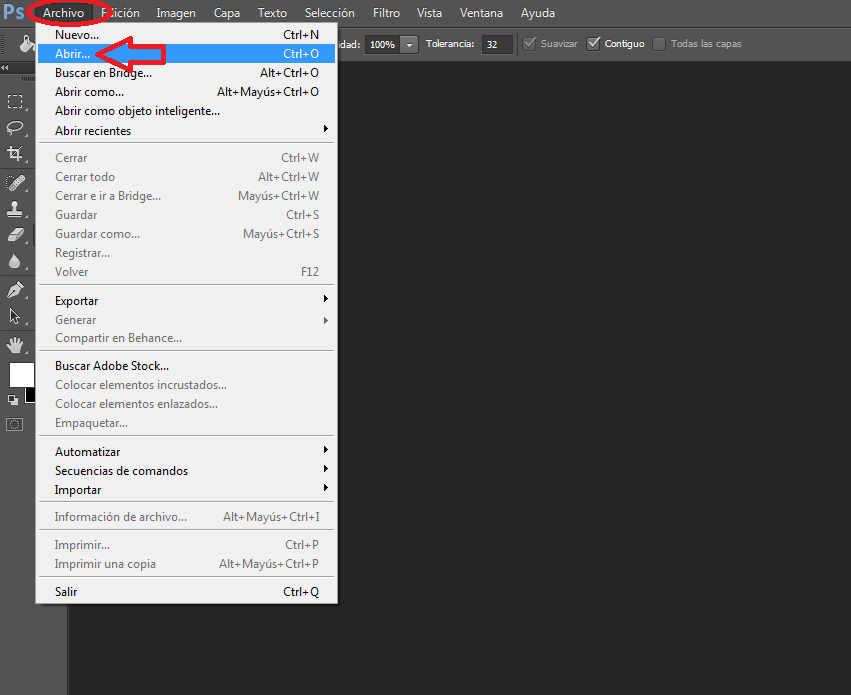Toggle the Suavizar checkbox
Screen dimensions: 851x695
point(529,43)
